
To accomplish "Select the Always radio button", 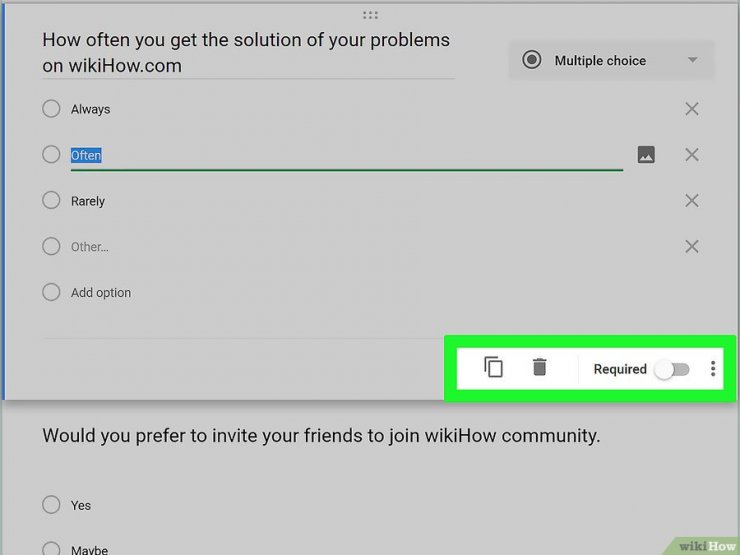I will point(51,109).
